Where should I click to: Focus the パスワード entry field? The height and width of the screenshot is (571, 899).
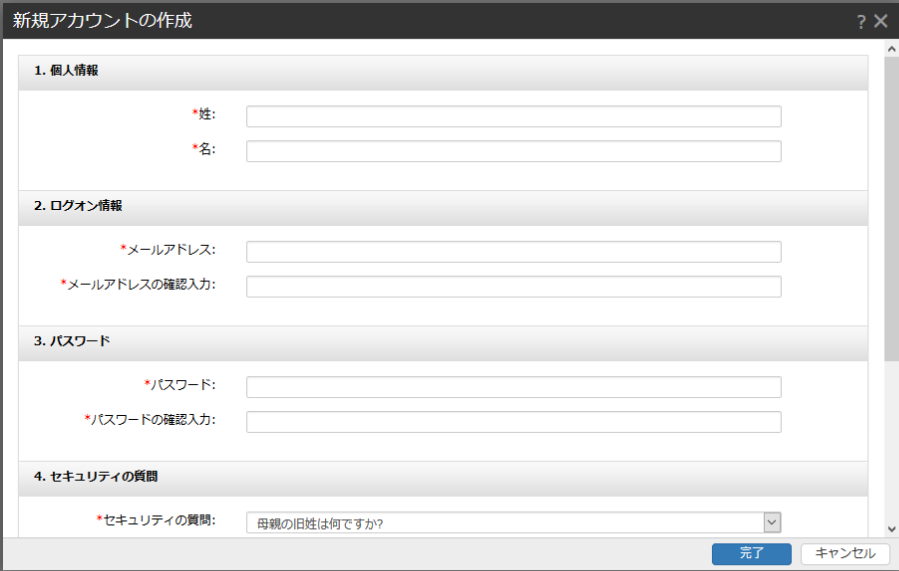coord(513,387)
